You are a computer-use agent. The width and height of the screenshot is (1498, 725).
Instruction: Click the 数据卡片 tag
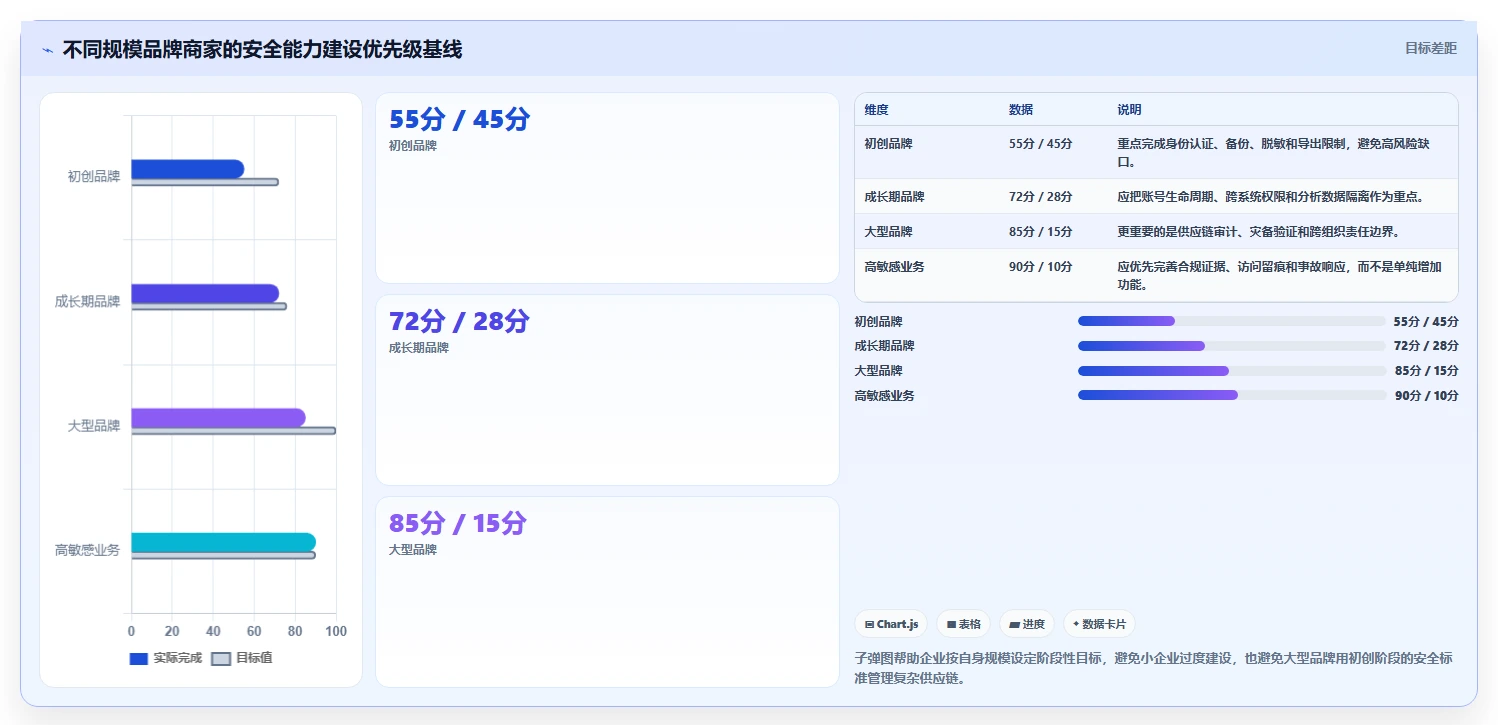pos(1099,624)
